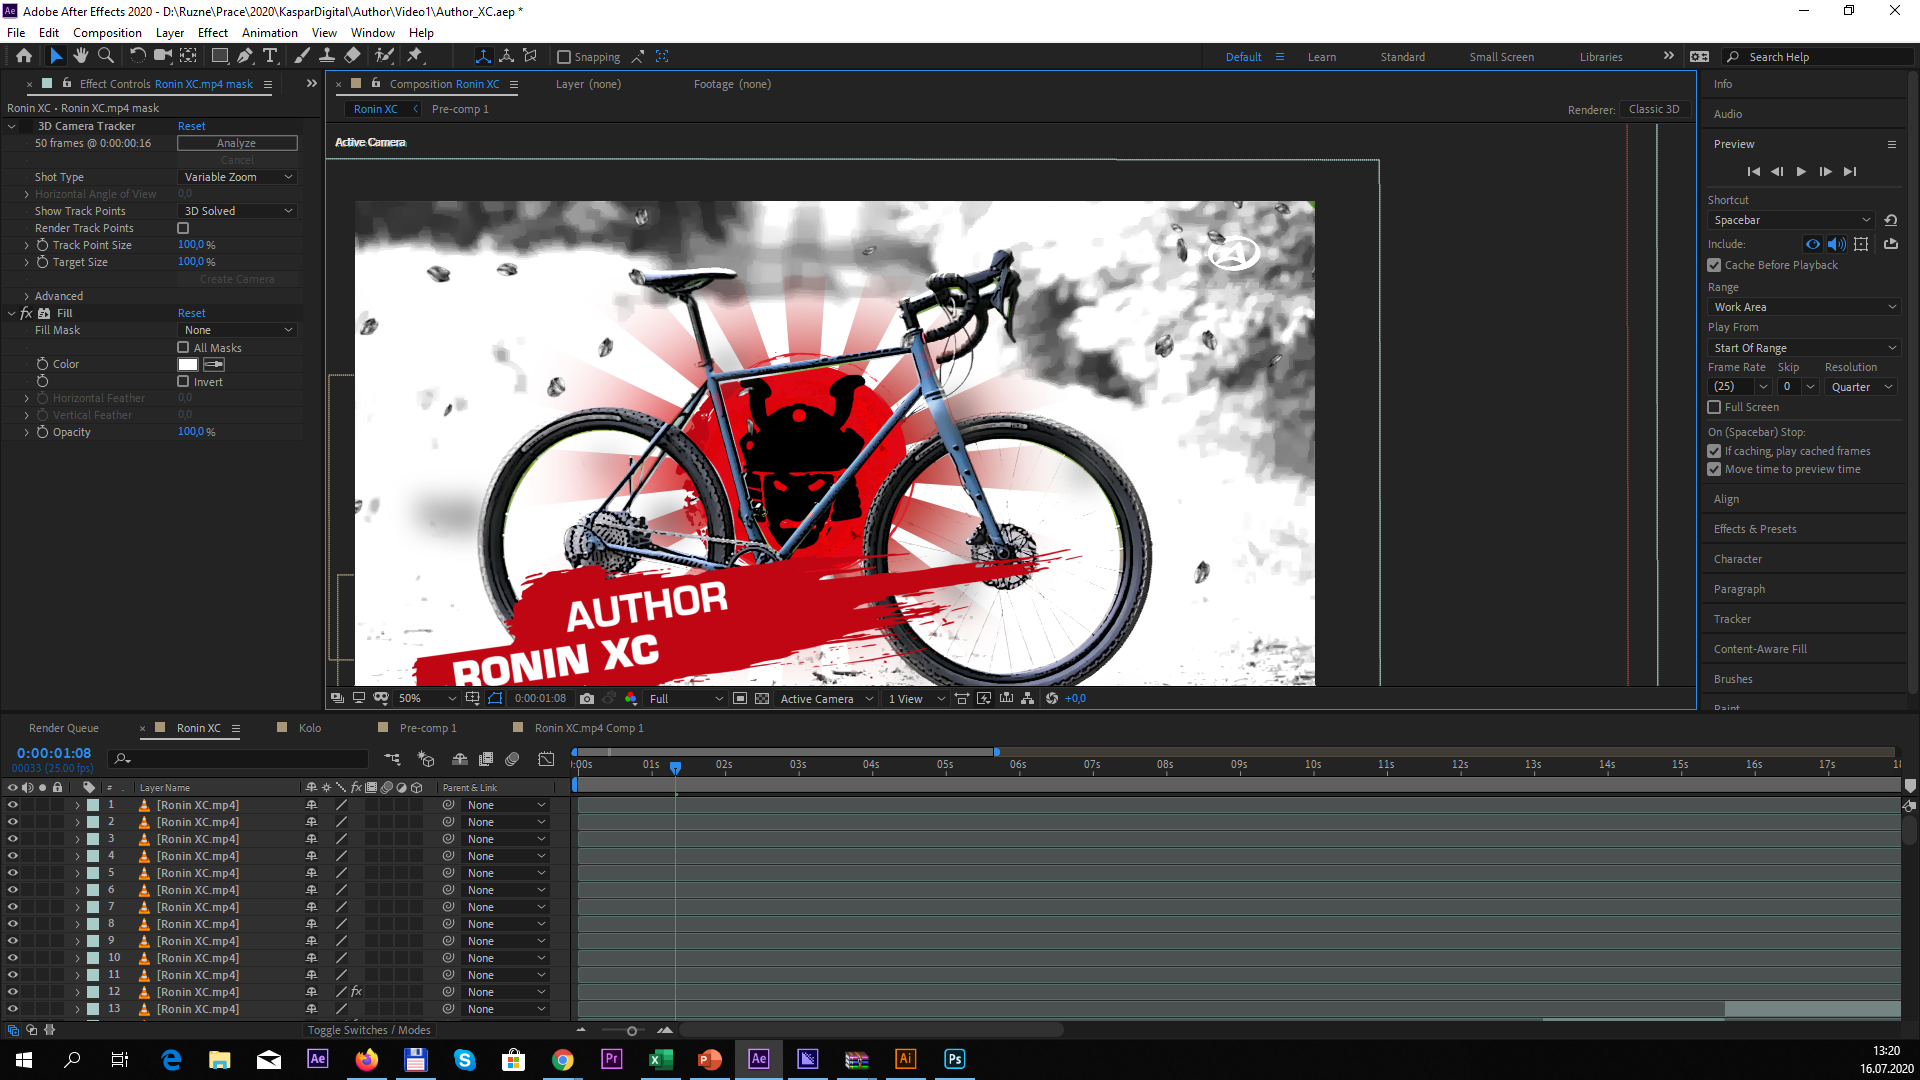
Task: Open the Fill Mask dropdown
Action: click(238, 330)
